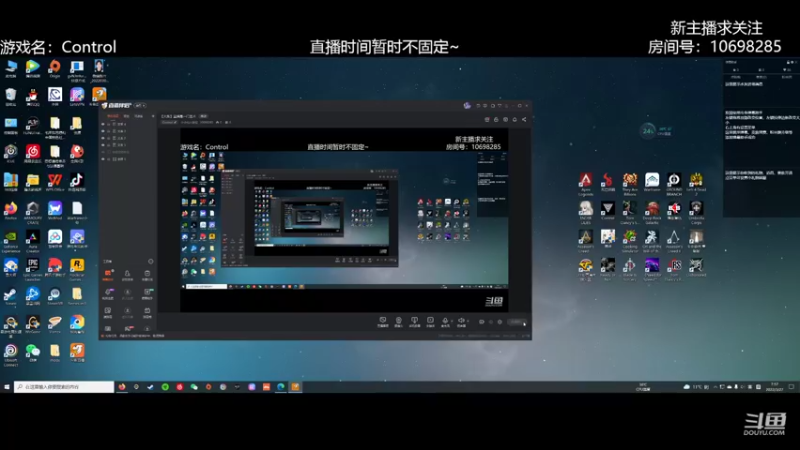This screenshot has width=800, height=450.
Task: Open the NetEase Cloud Music desktop shortcut
Action: 33,154
